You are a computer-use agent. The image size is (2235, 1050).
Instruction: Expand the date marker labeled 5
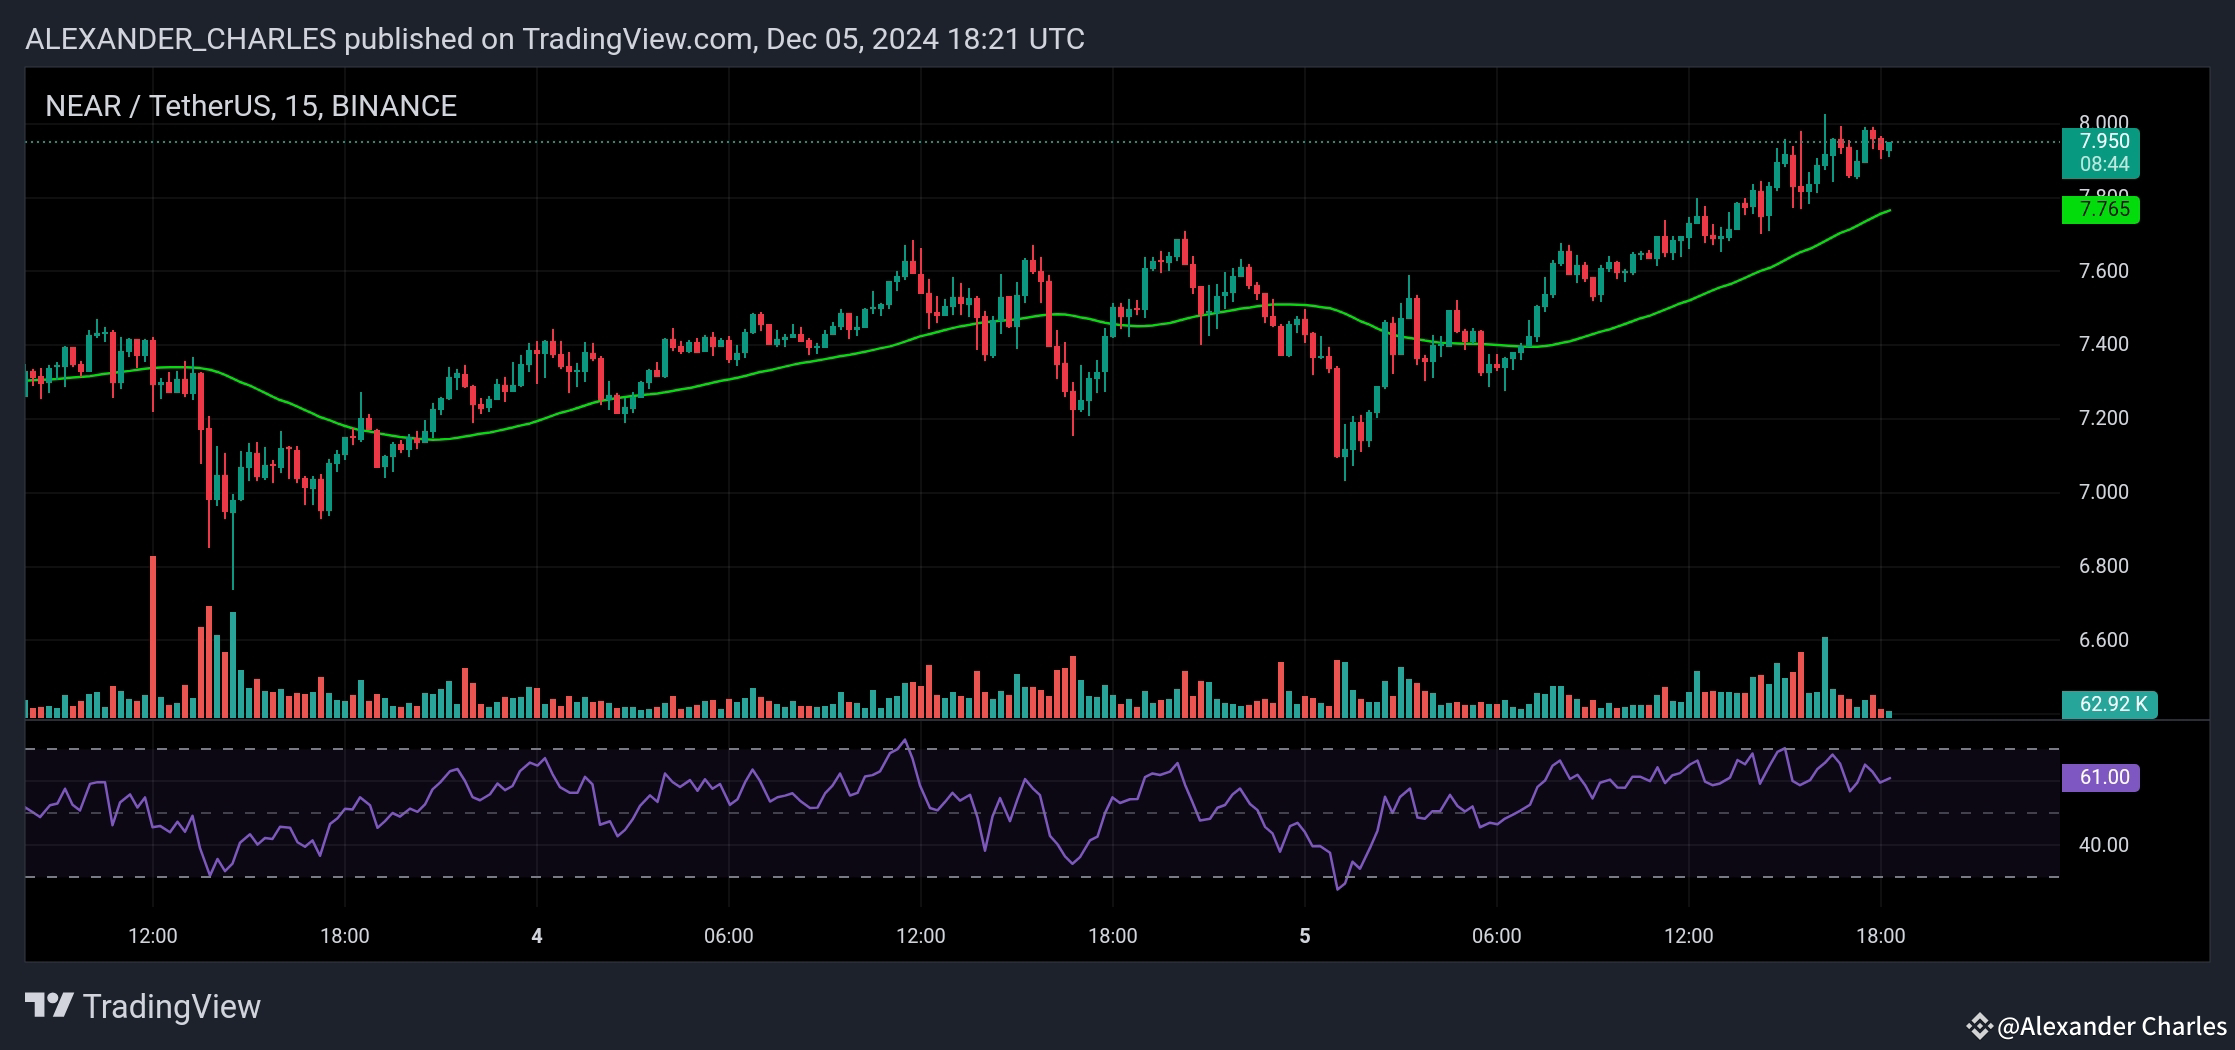[1304, 935]
